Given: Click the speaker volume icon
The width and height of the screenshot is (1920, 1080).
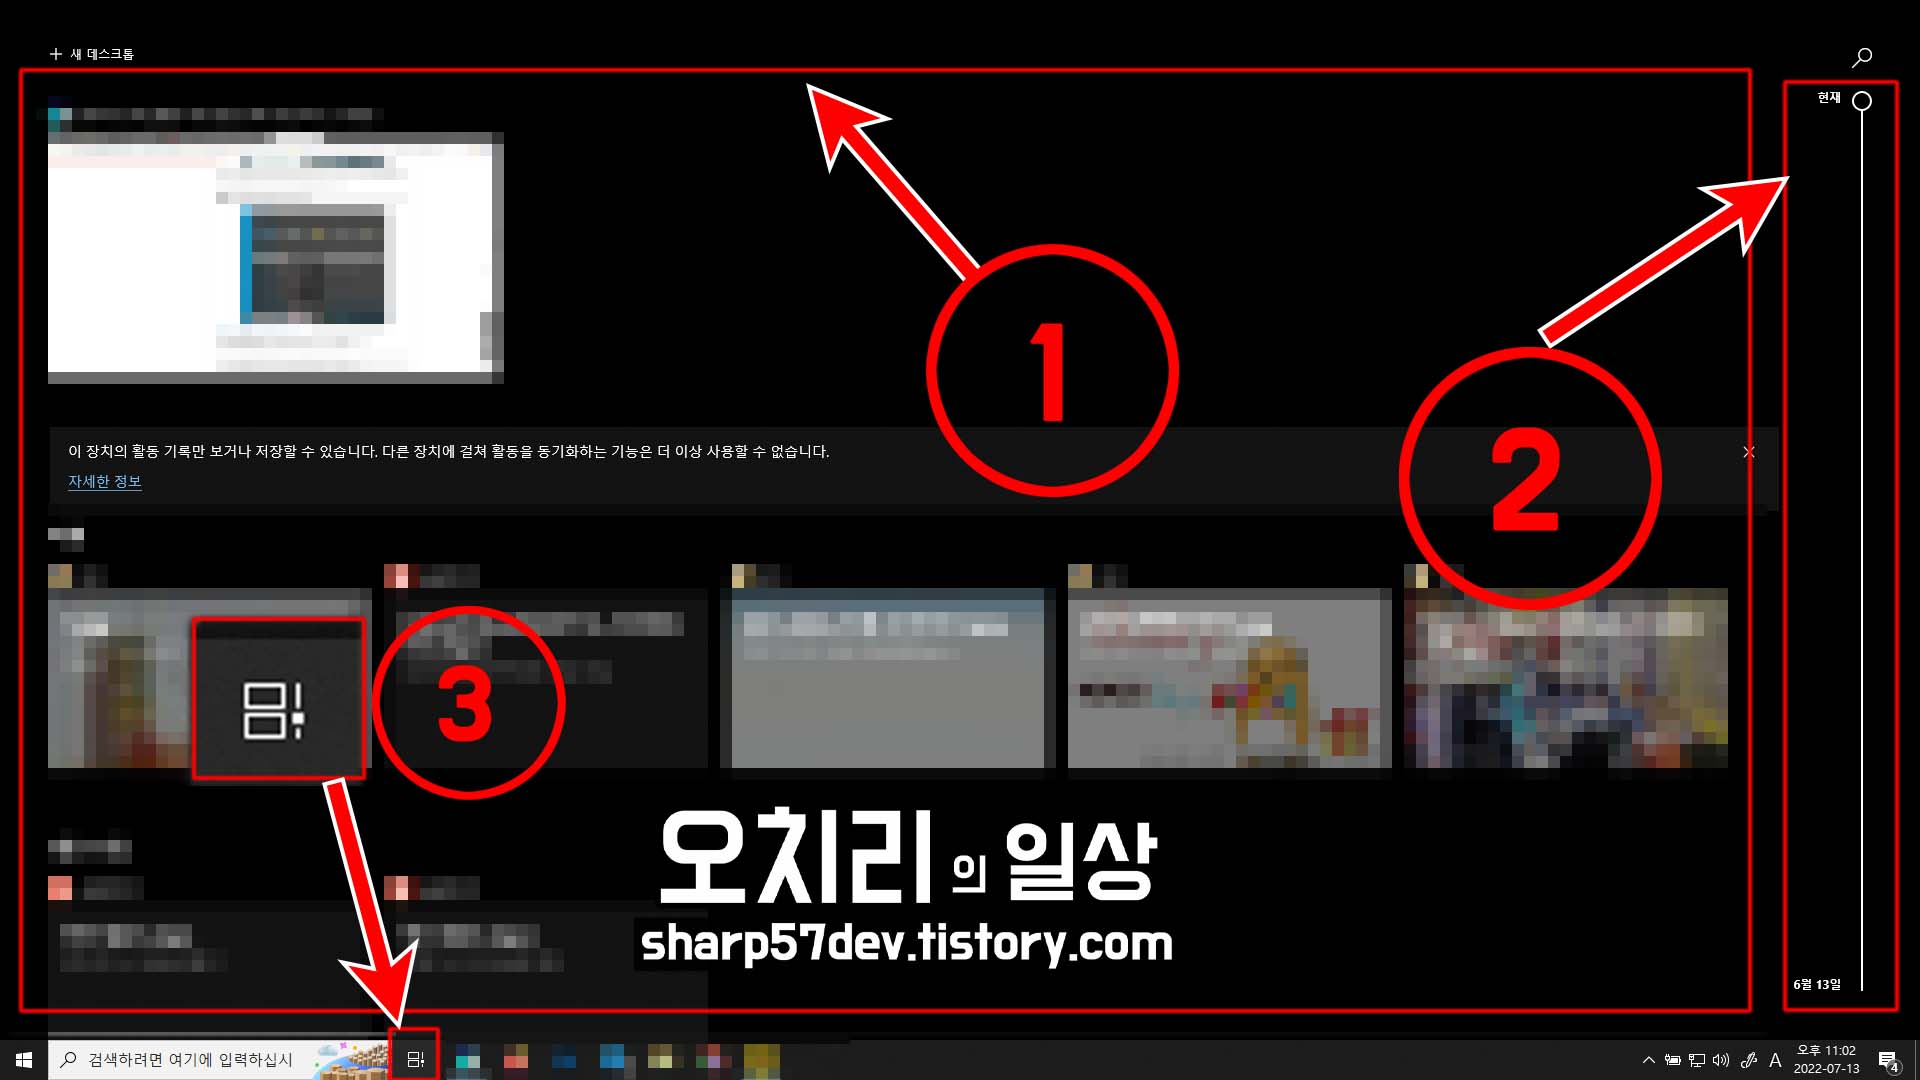Looking at the screenshot, I should pyautogui.click(x=1721, y=1060).
